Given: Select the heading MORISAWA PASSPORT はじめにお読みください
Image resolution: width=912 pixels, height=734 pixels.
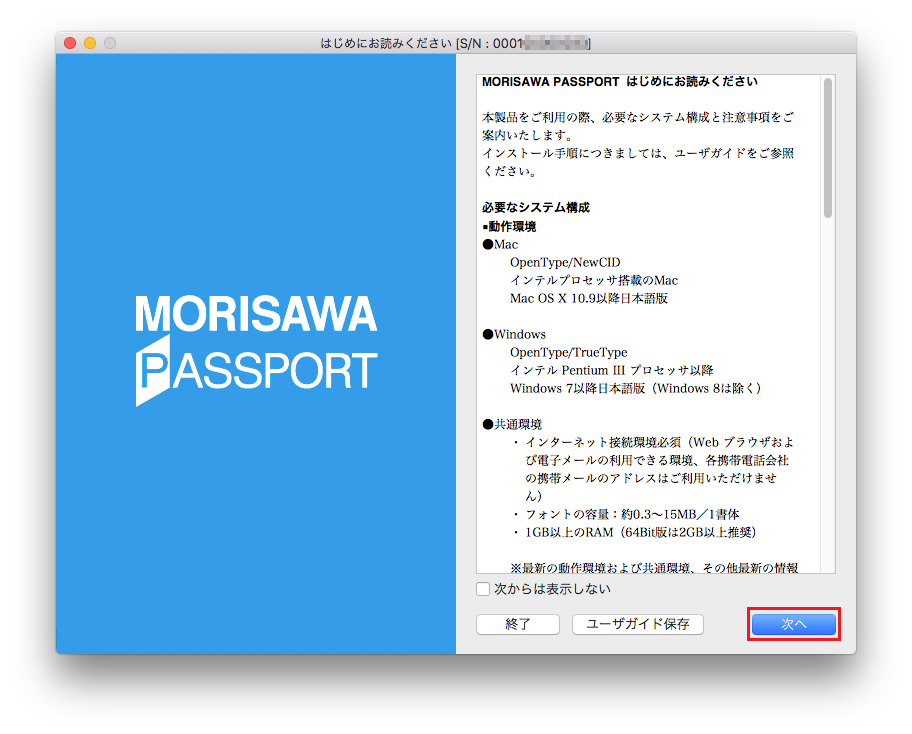Looking at the screenshot, I should click(622, 81).
